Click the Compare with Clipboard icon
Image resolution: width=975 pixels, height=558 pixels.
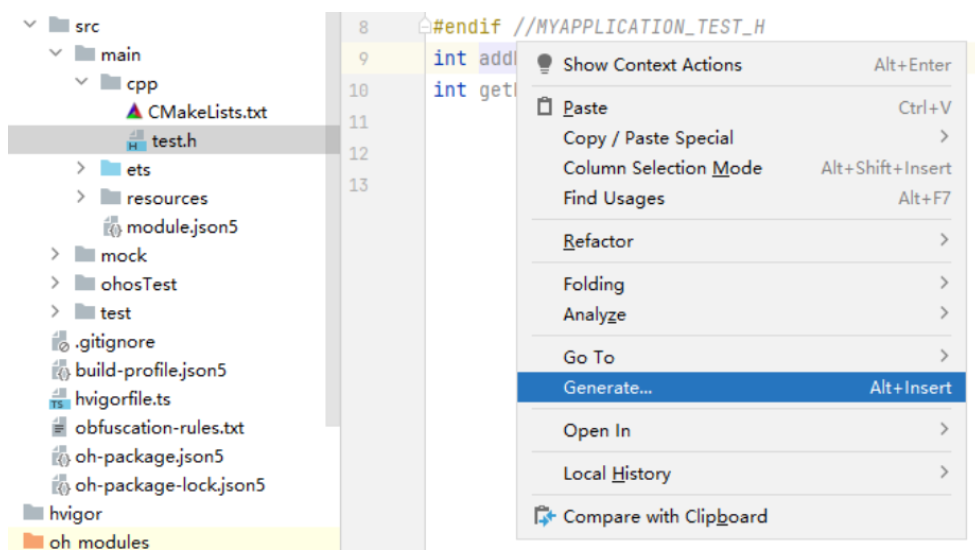coord(545,517)
